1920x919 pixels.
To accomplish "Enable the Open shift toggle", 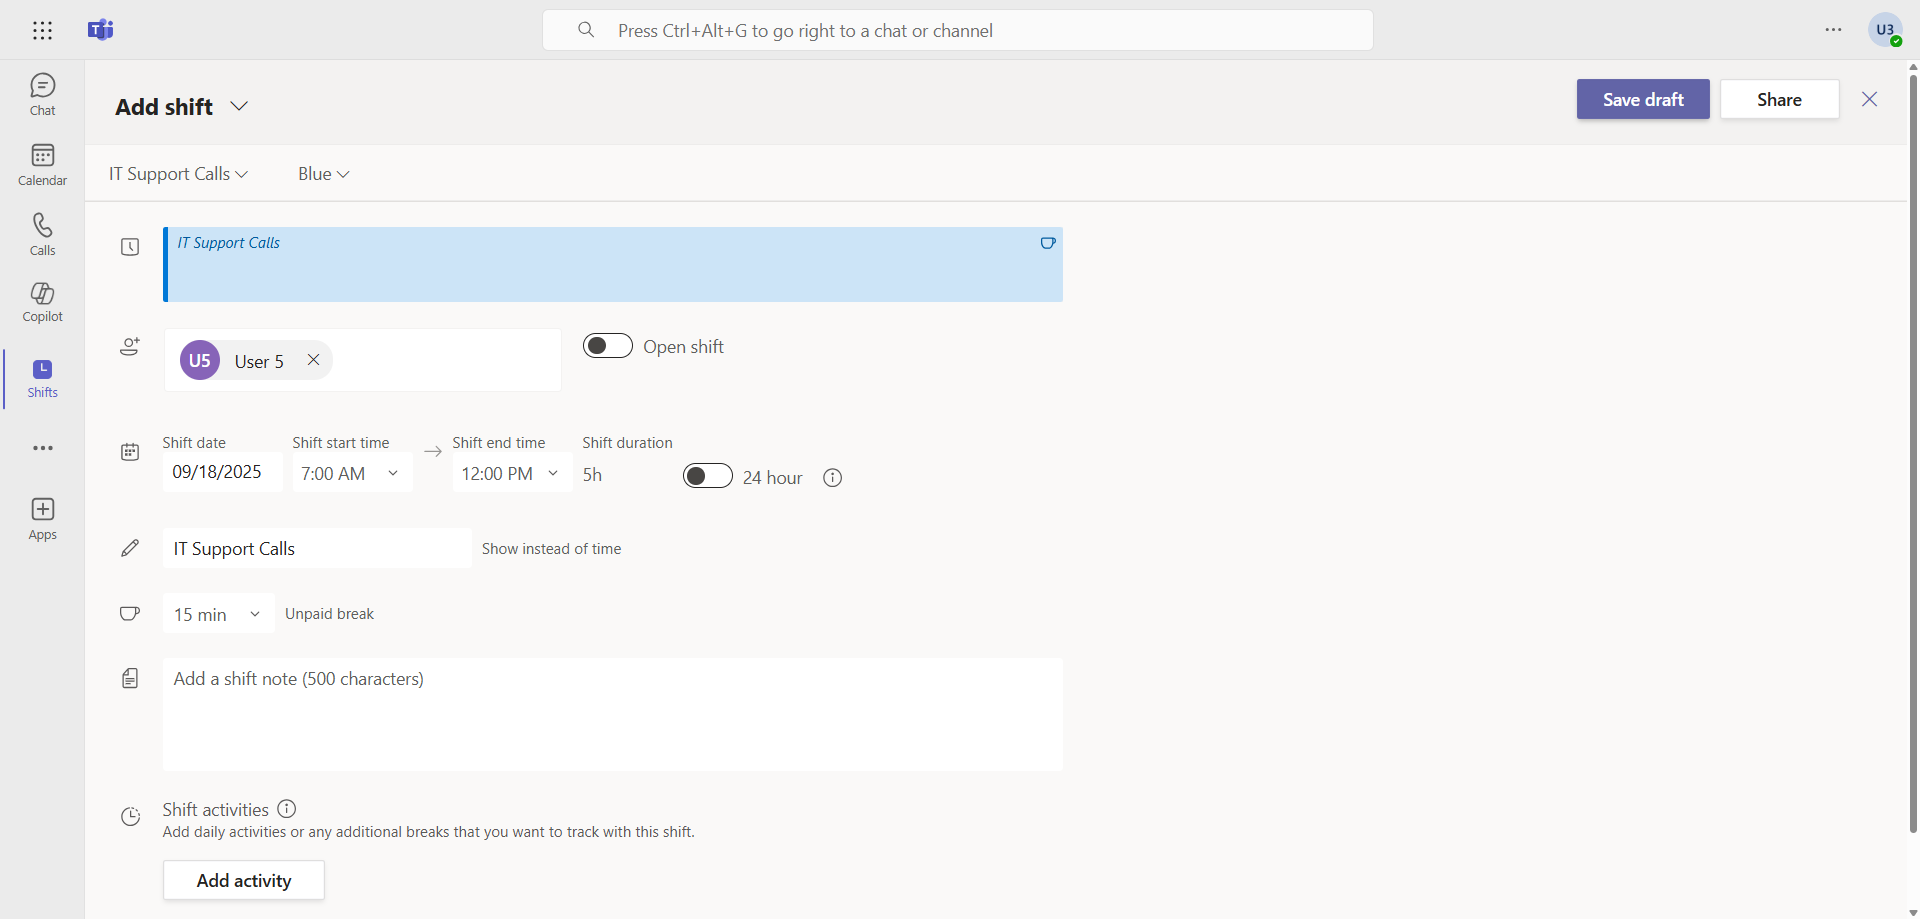I will point(608,346).
